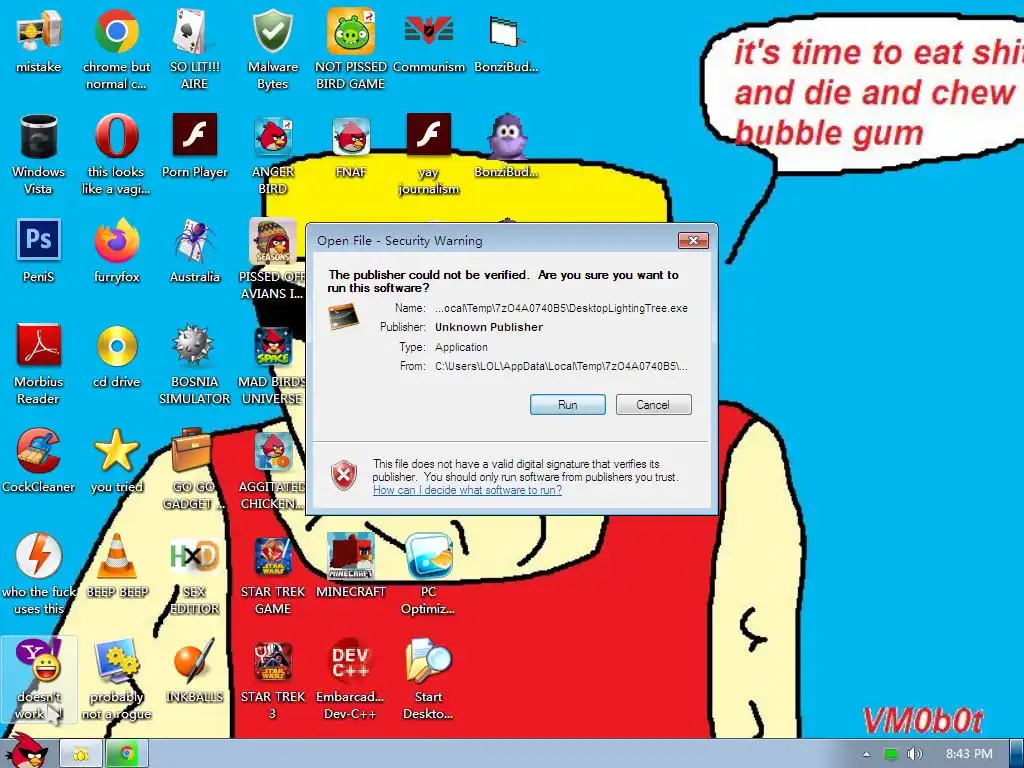Click Cancel in the Security Warning dialog
The width and height of the screenshot is (1024, 768).
[x=654, y=404]
